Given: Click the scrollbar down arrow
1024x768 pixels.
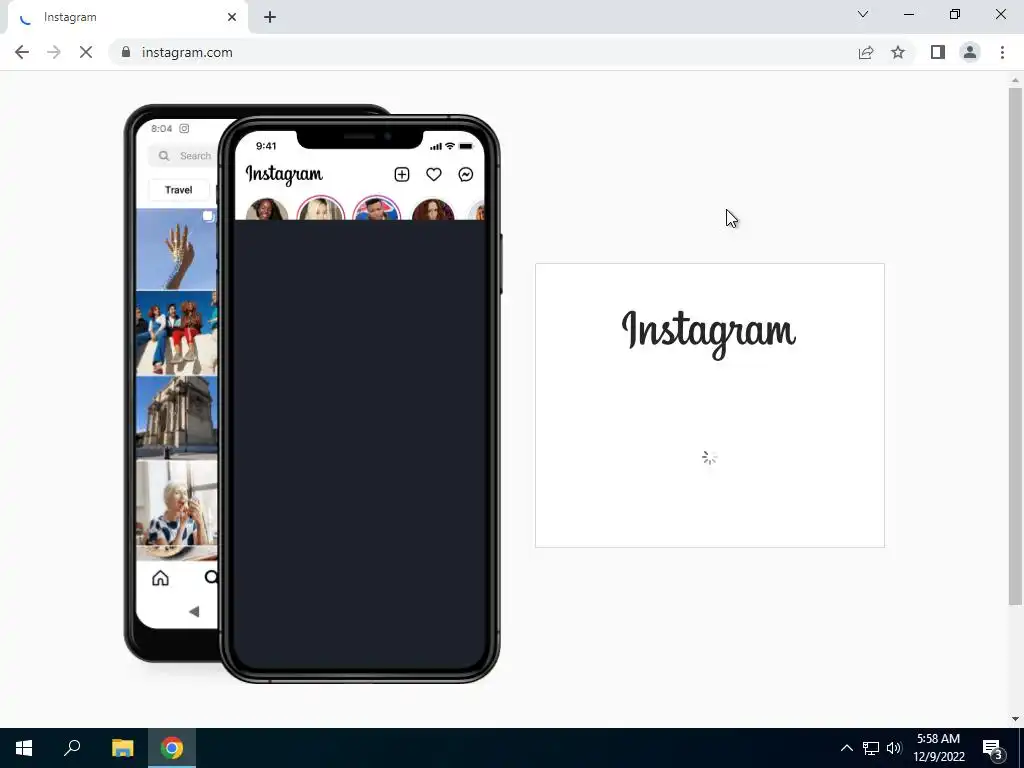Looking at the screenshot, I should pyautogui.click(x=1015, y=718).
